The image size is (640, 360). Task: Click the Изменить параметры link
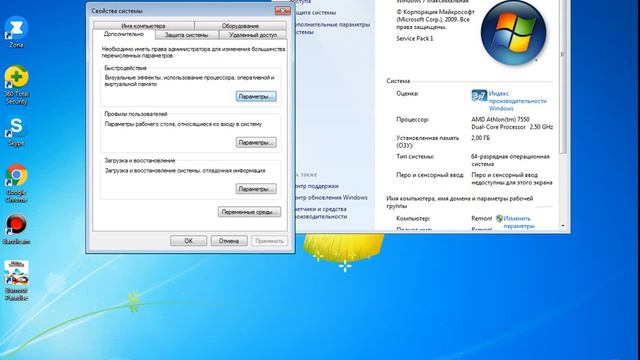click(x=518, y=222)
